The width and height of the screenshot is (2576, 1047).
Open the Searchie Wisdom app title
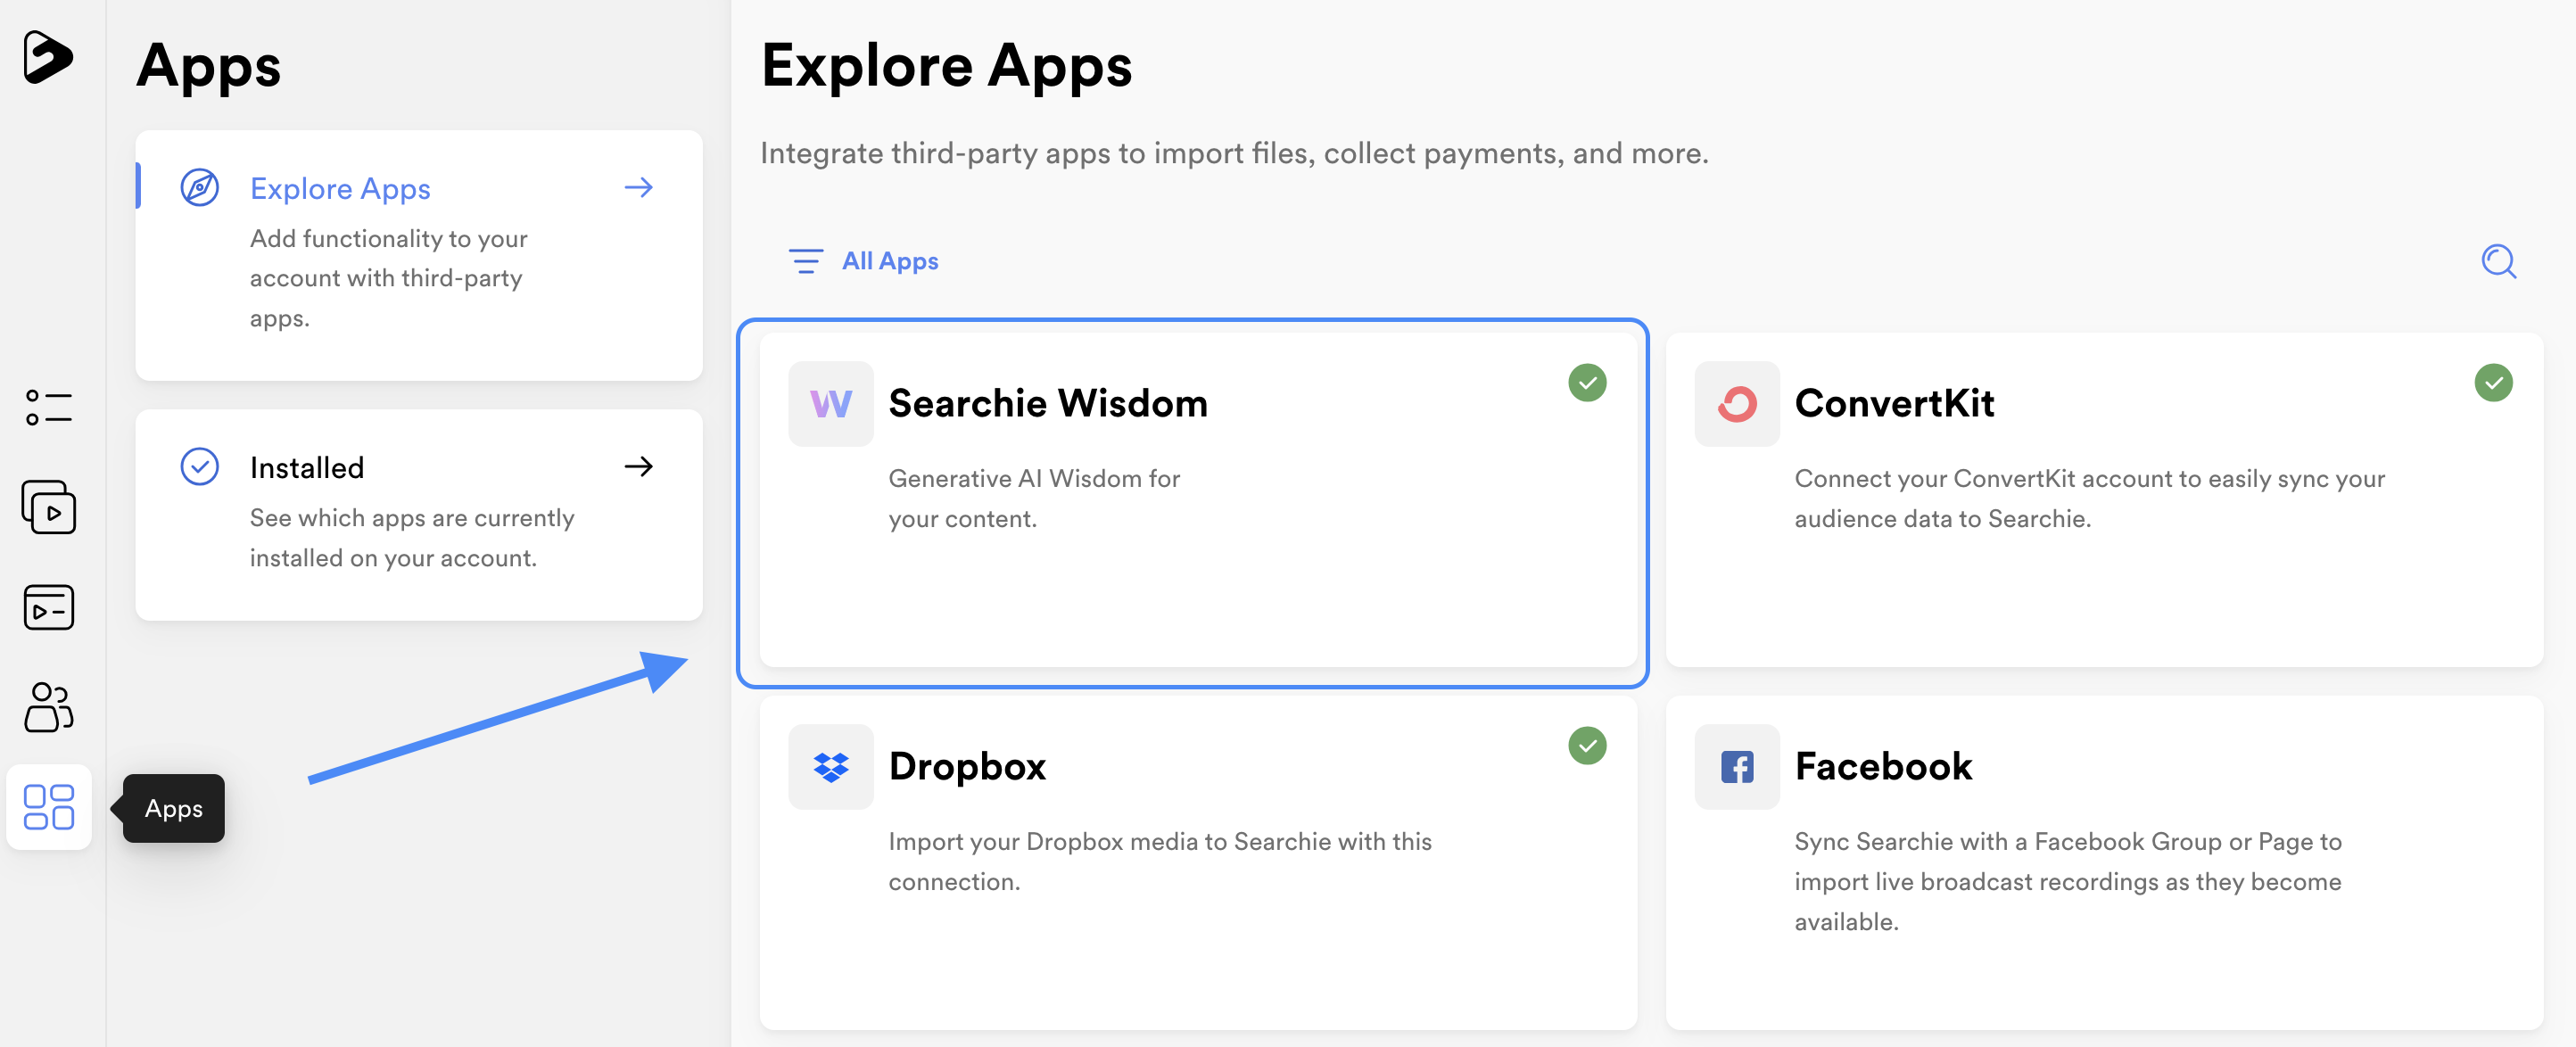(x=1048, y=403)
